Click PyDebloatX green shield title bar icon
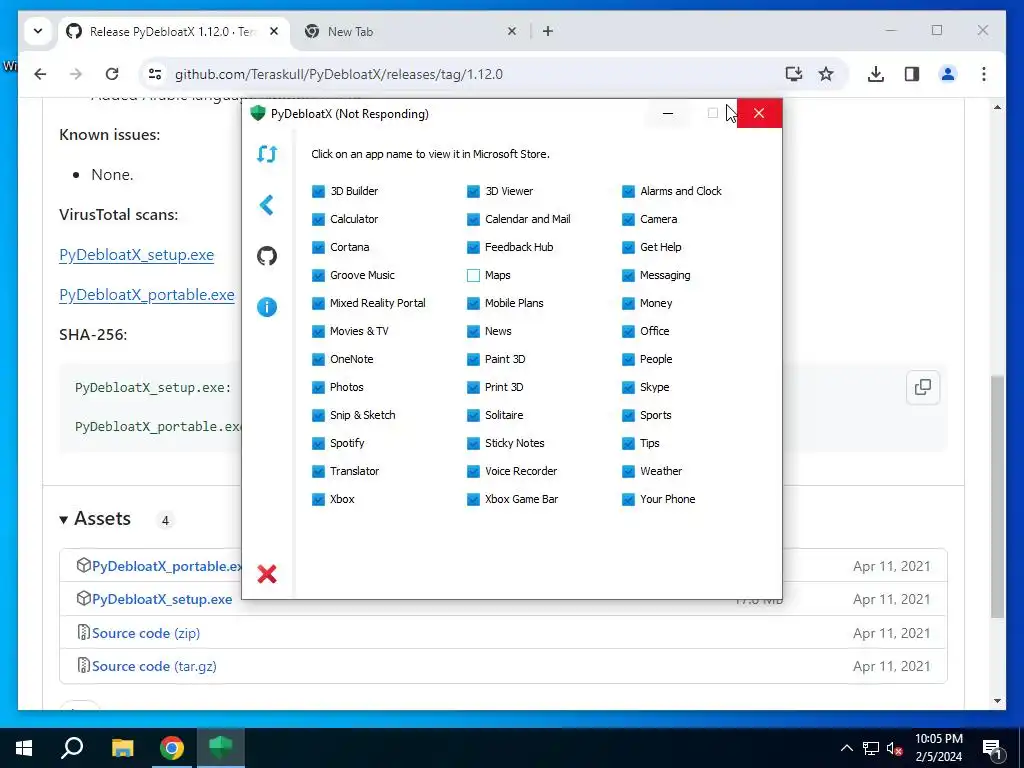The image size is (1024, 768). 258,114
